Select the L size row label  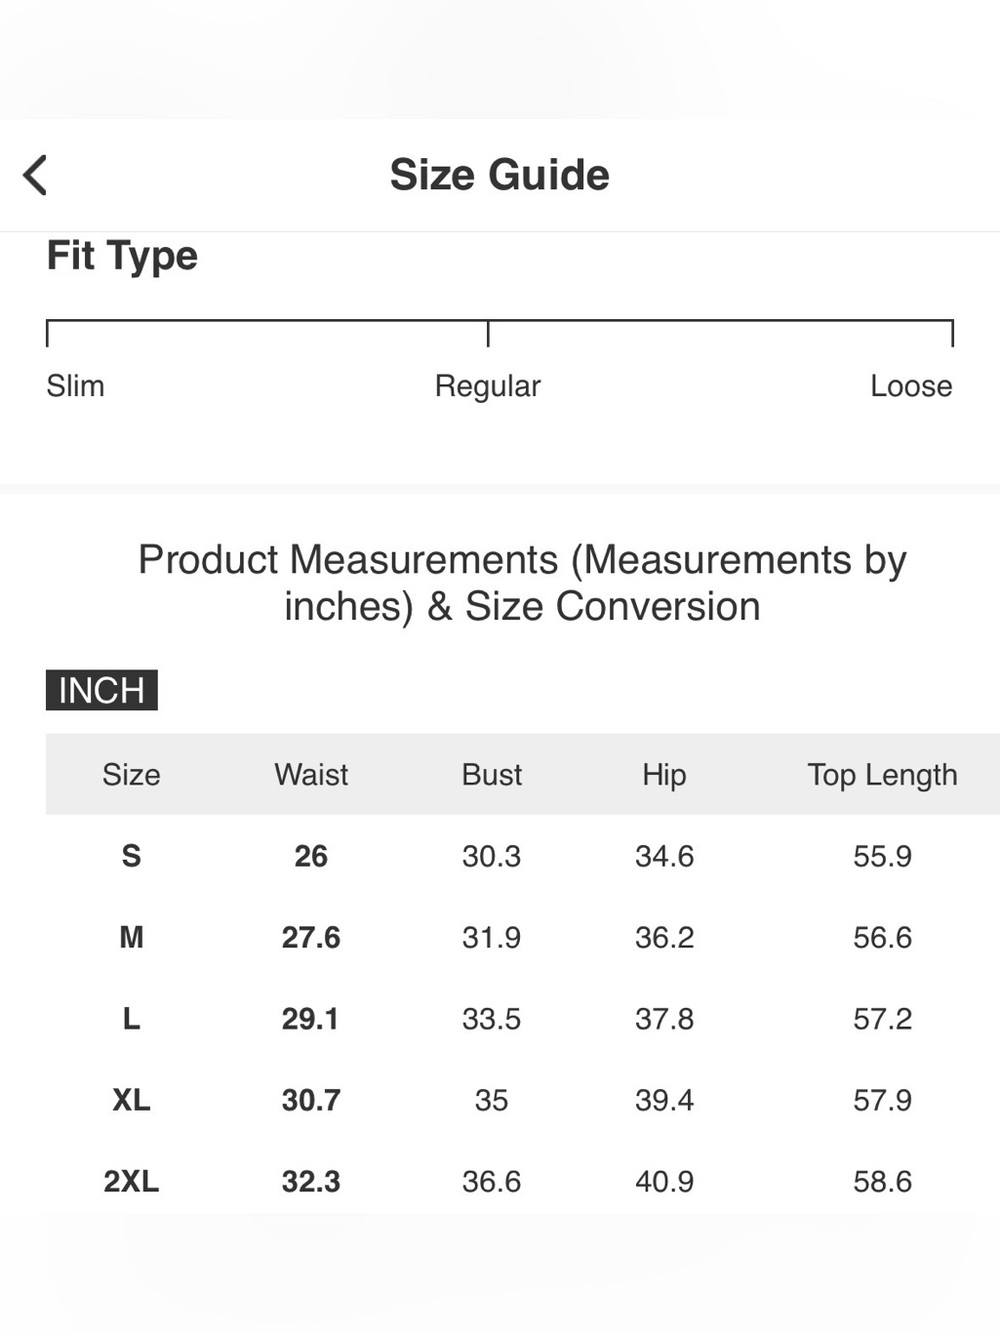(x=131, y=1018)
